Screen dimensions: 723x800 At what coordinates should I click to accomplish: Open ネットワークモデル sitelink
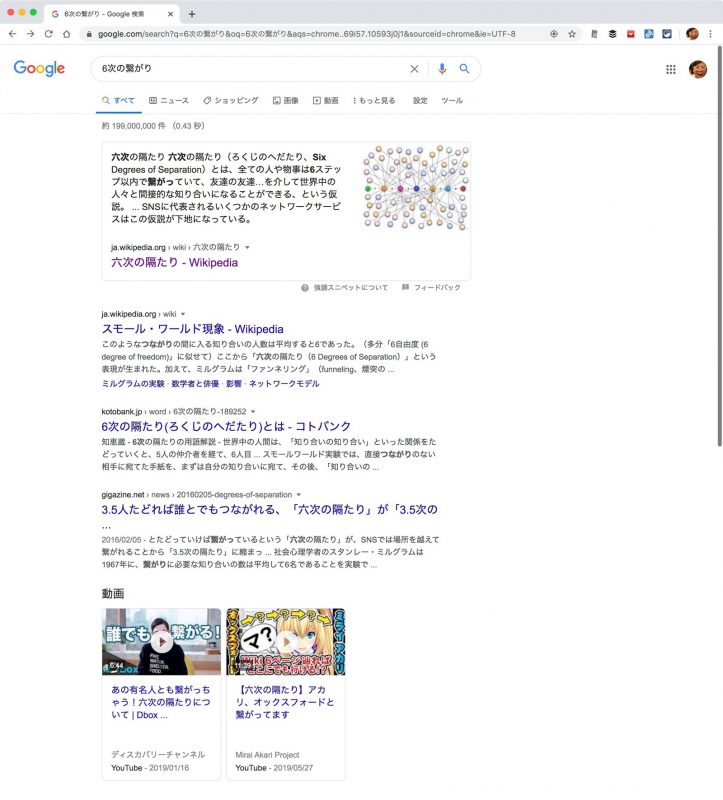pyautogui.click(x=284, y=384)
